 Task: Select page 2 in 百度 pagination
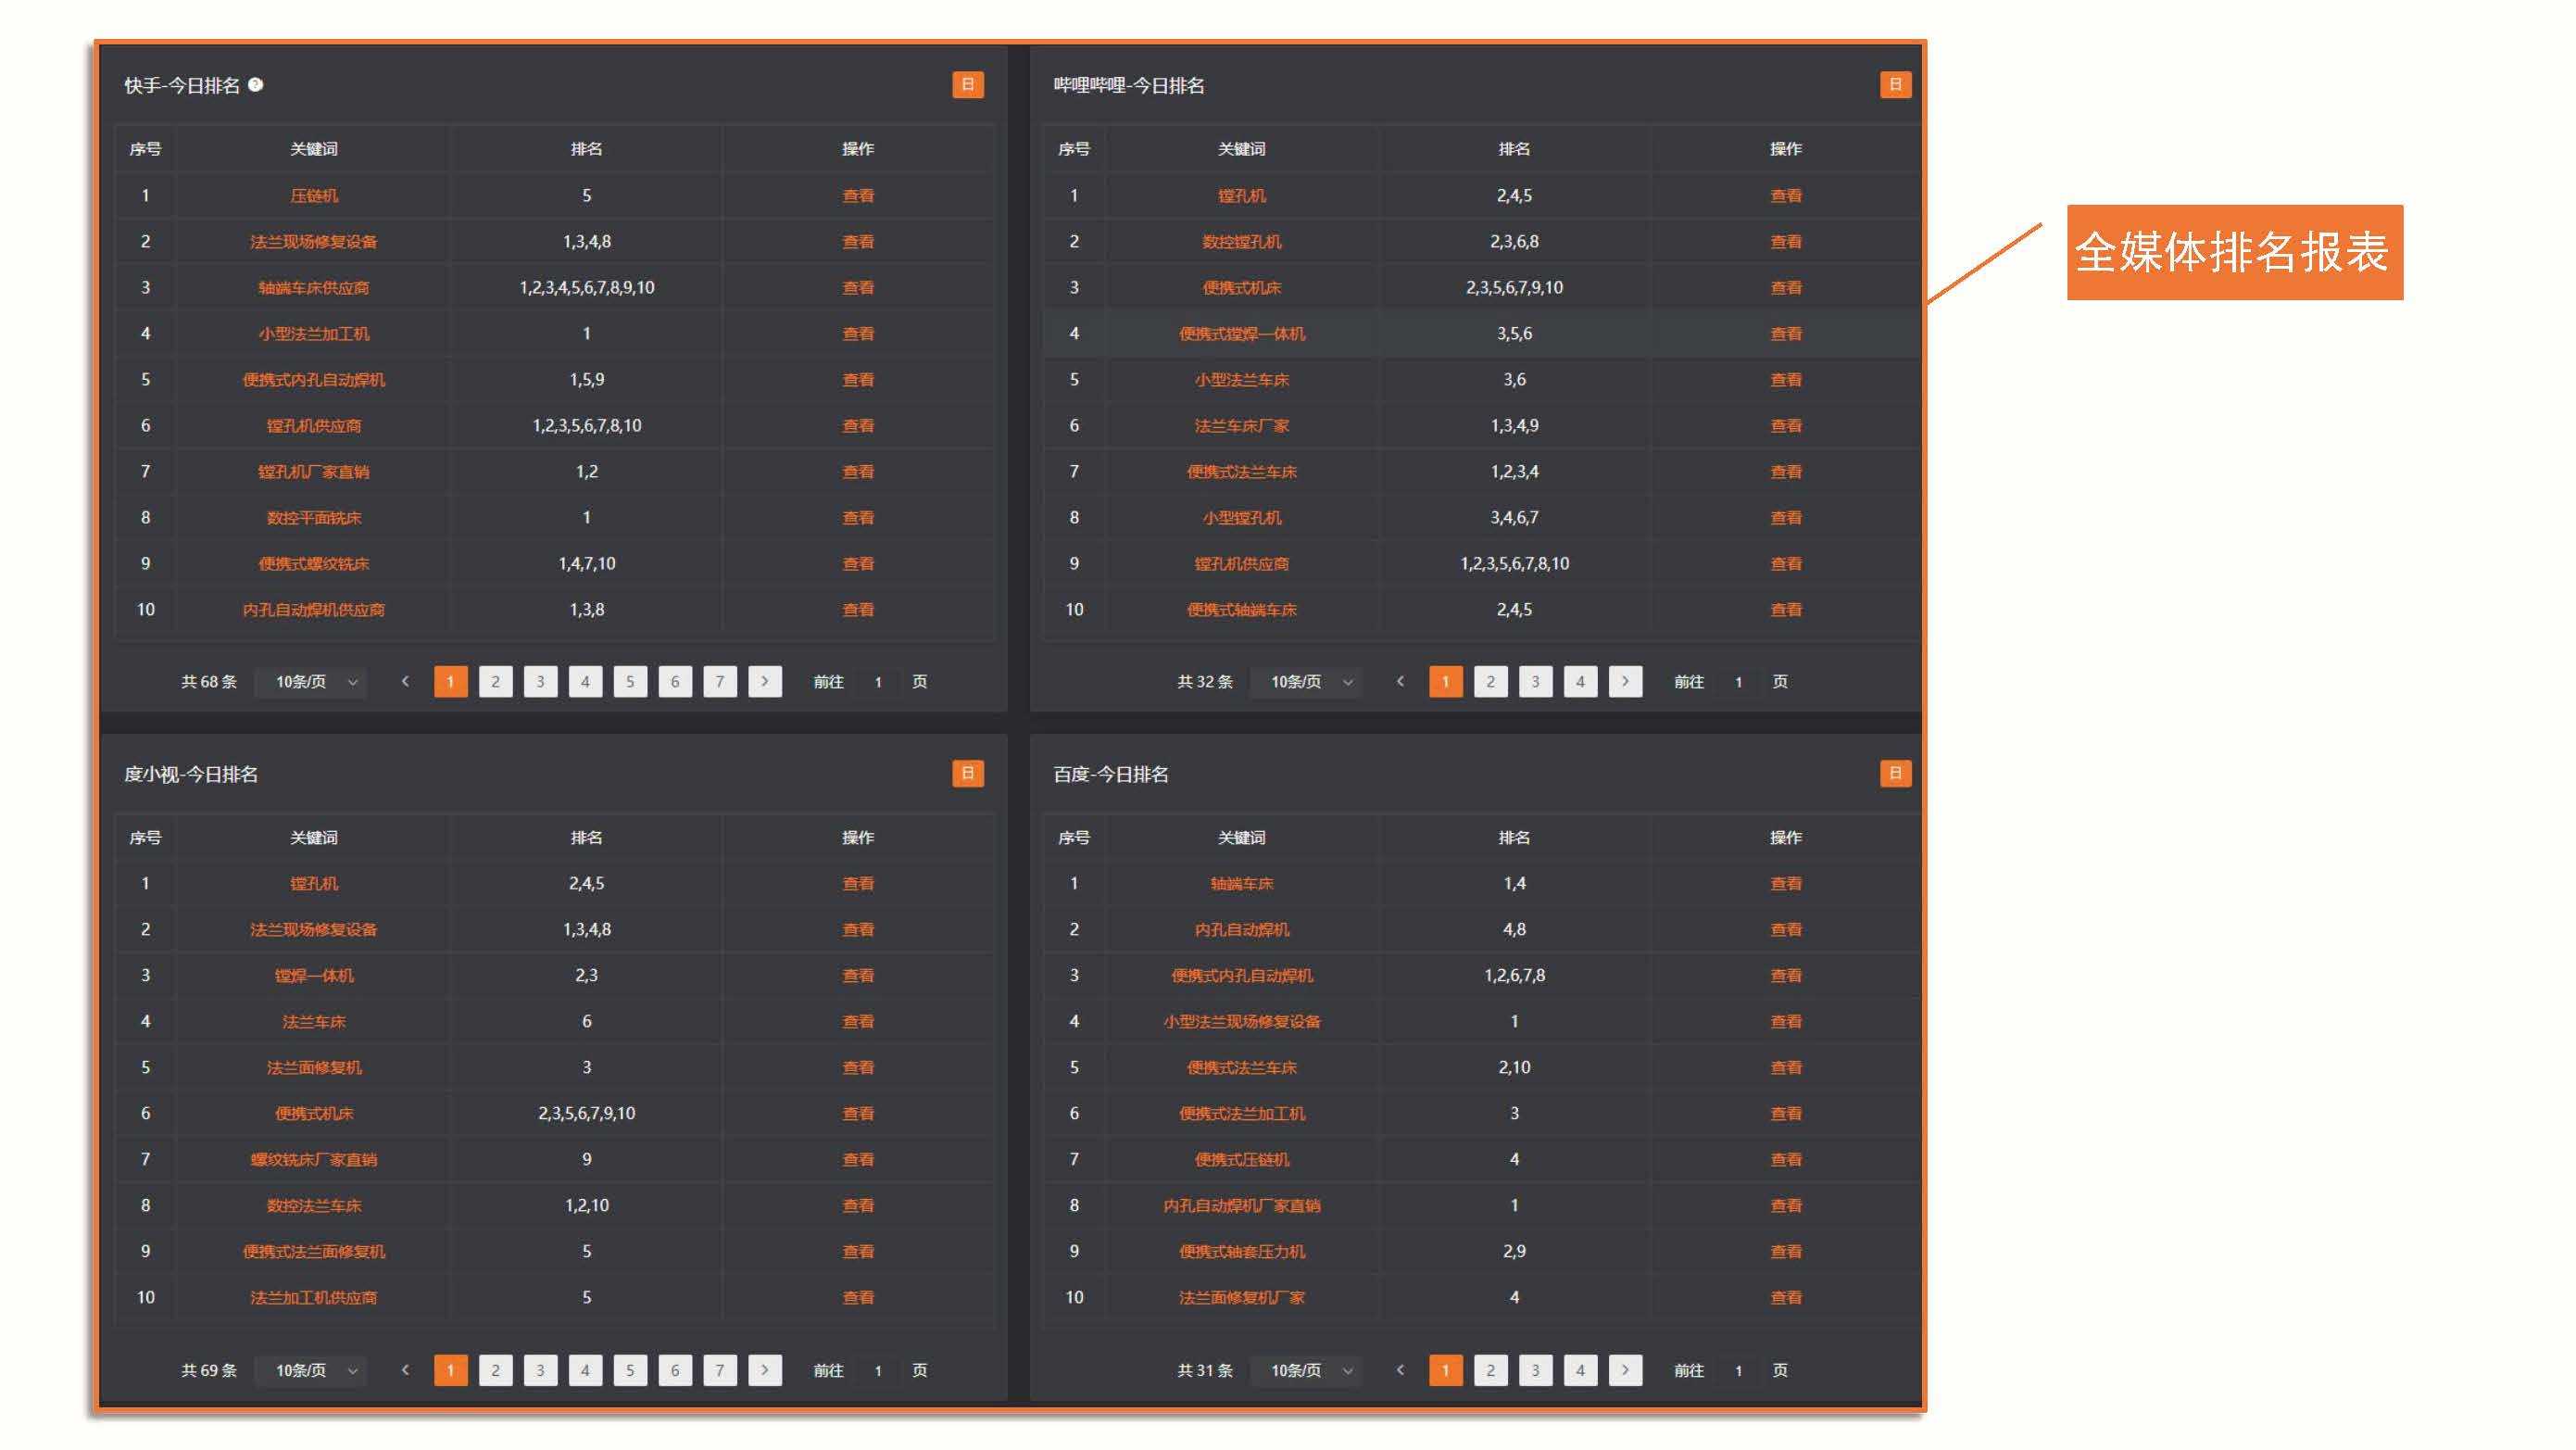point(1490,1370)
